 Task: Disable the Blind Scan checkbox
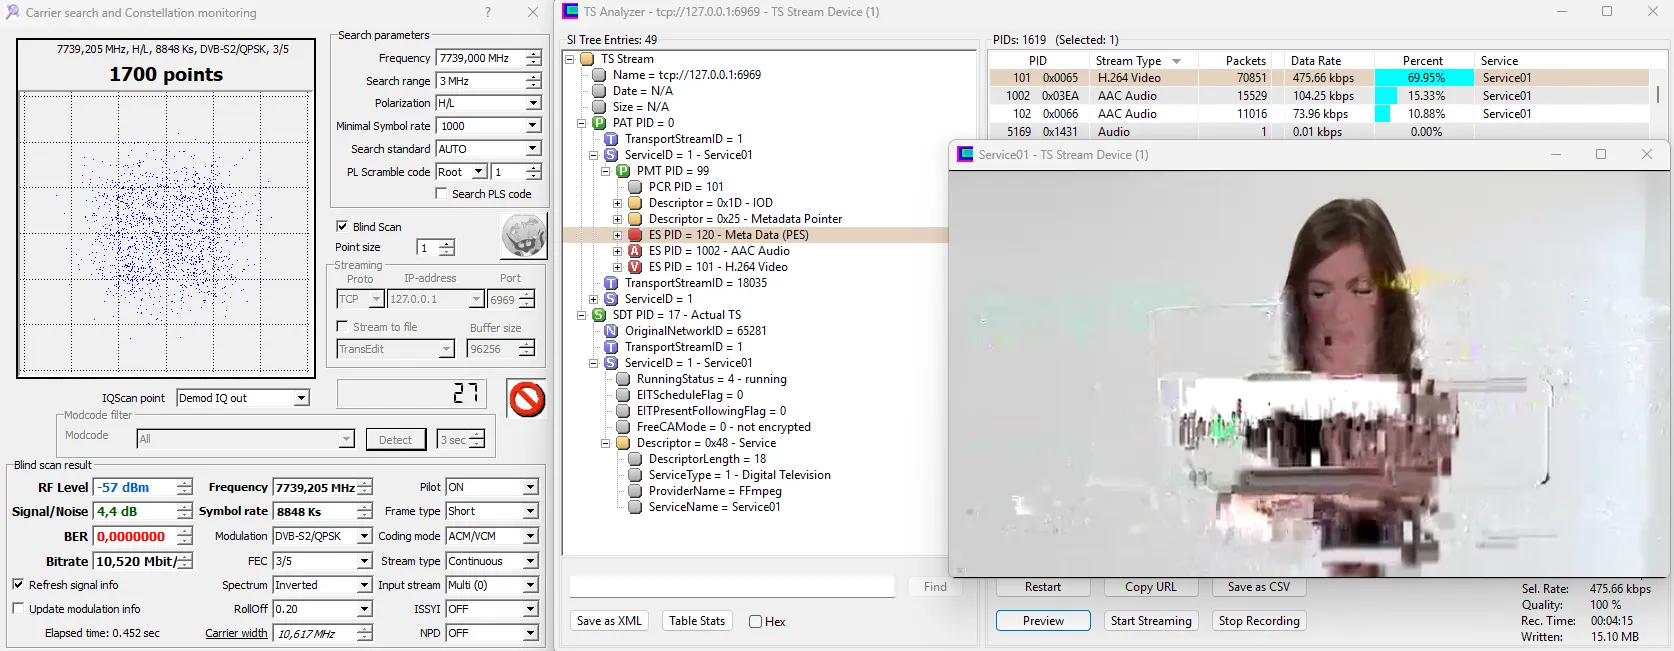tap(342, 227)
